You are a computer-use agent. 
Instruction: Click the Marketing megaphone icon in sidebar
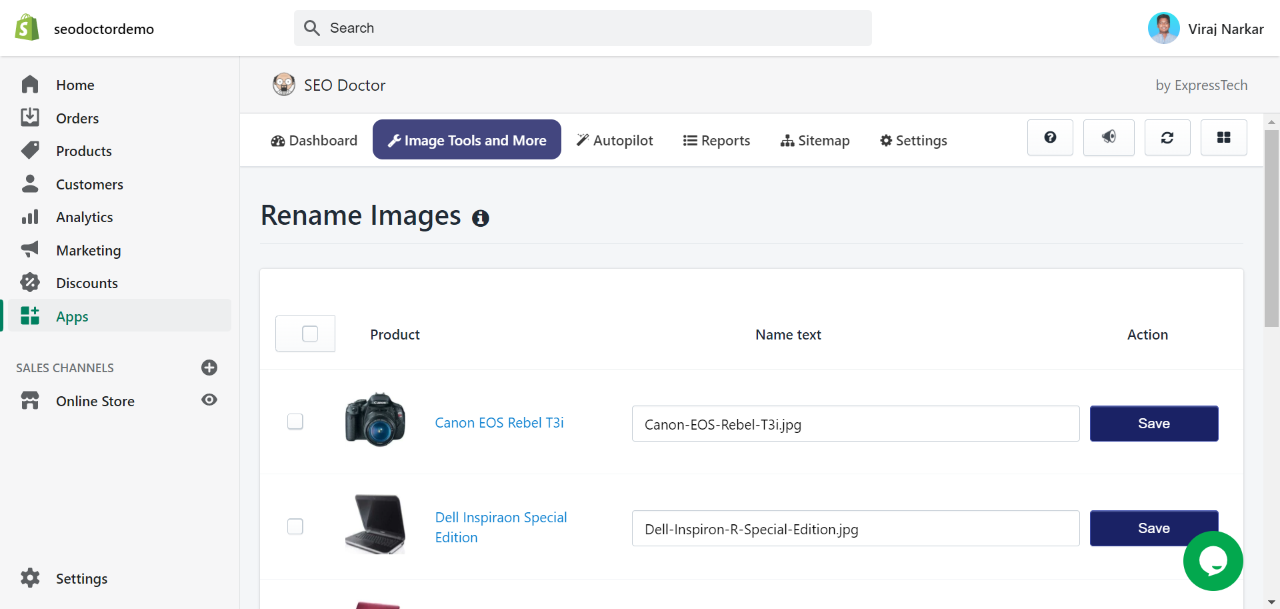click(30, 250)
